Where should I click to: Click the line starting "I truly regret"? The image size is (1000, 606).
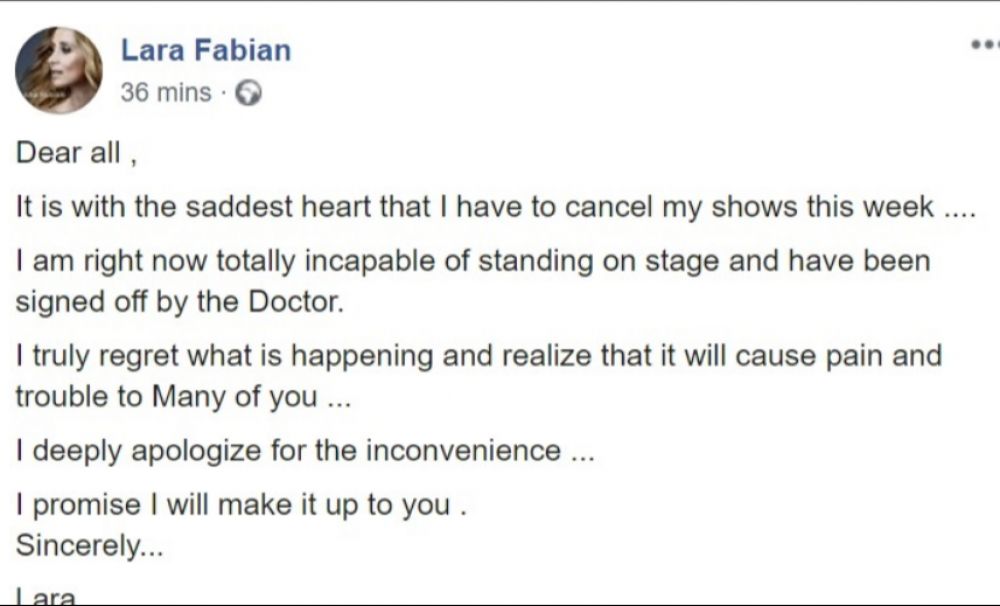(x=478, y=356)
